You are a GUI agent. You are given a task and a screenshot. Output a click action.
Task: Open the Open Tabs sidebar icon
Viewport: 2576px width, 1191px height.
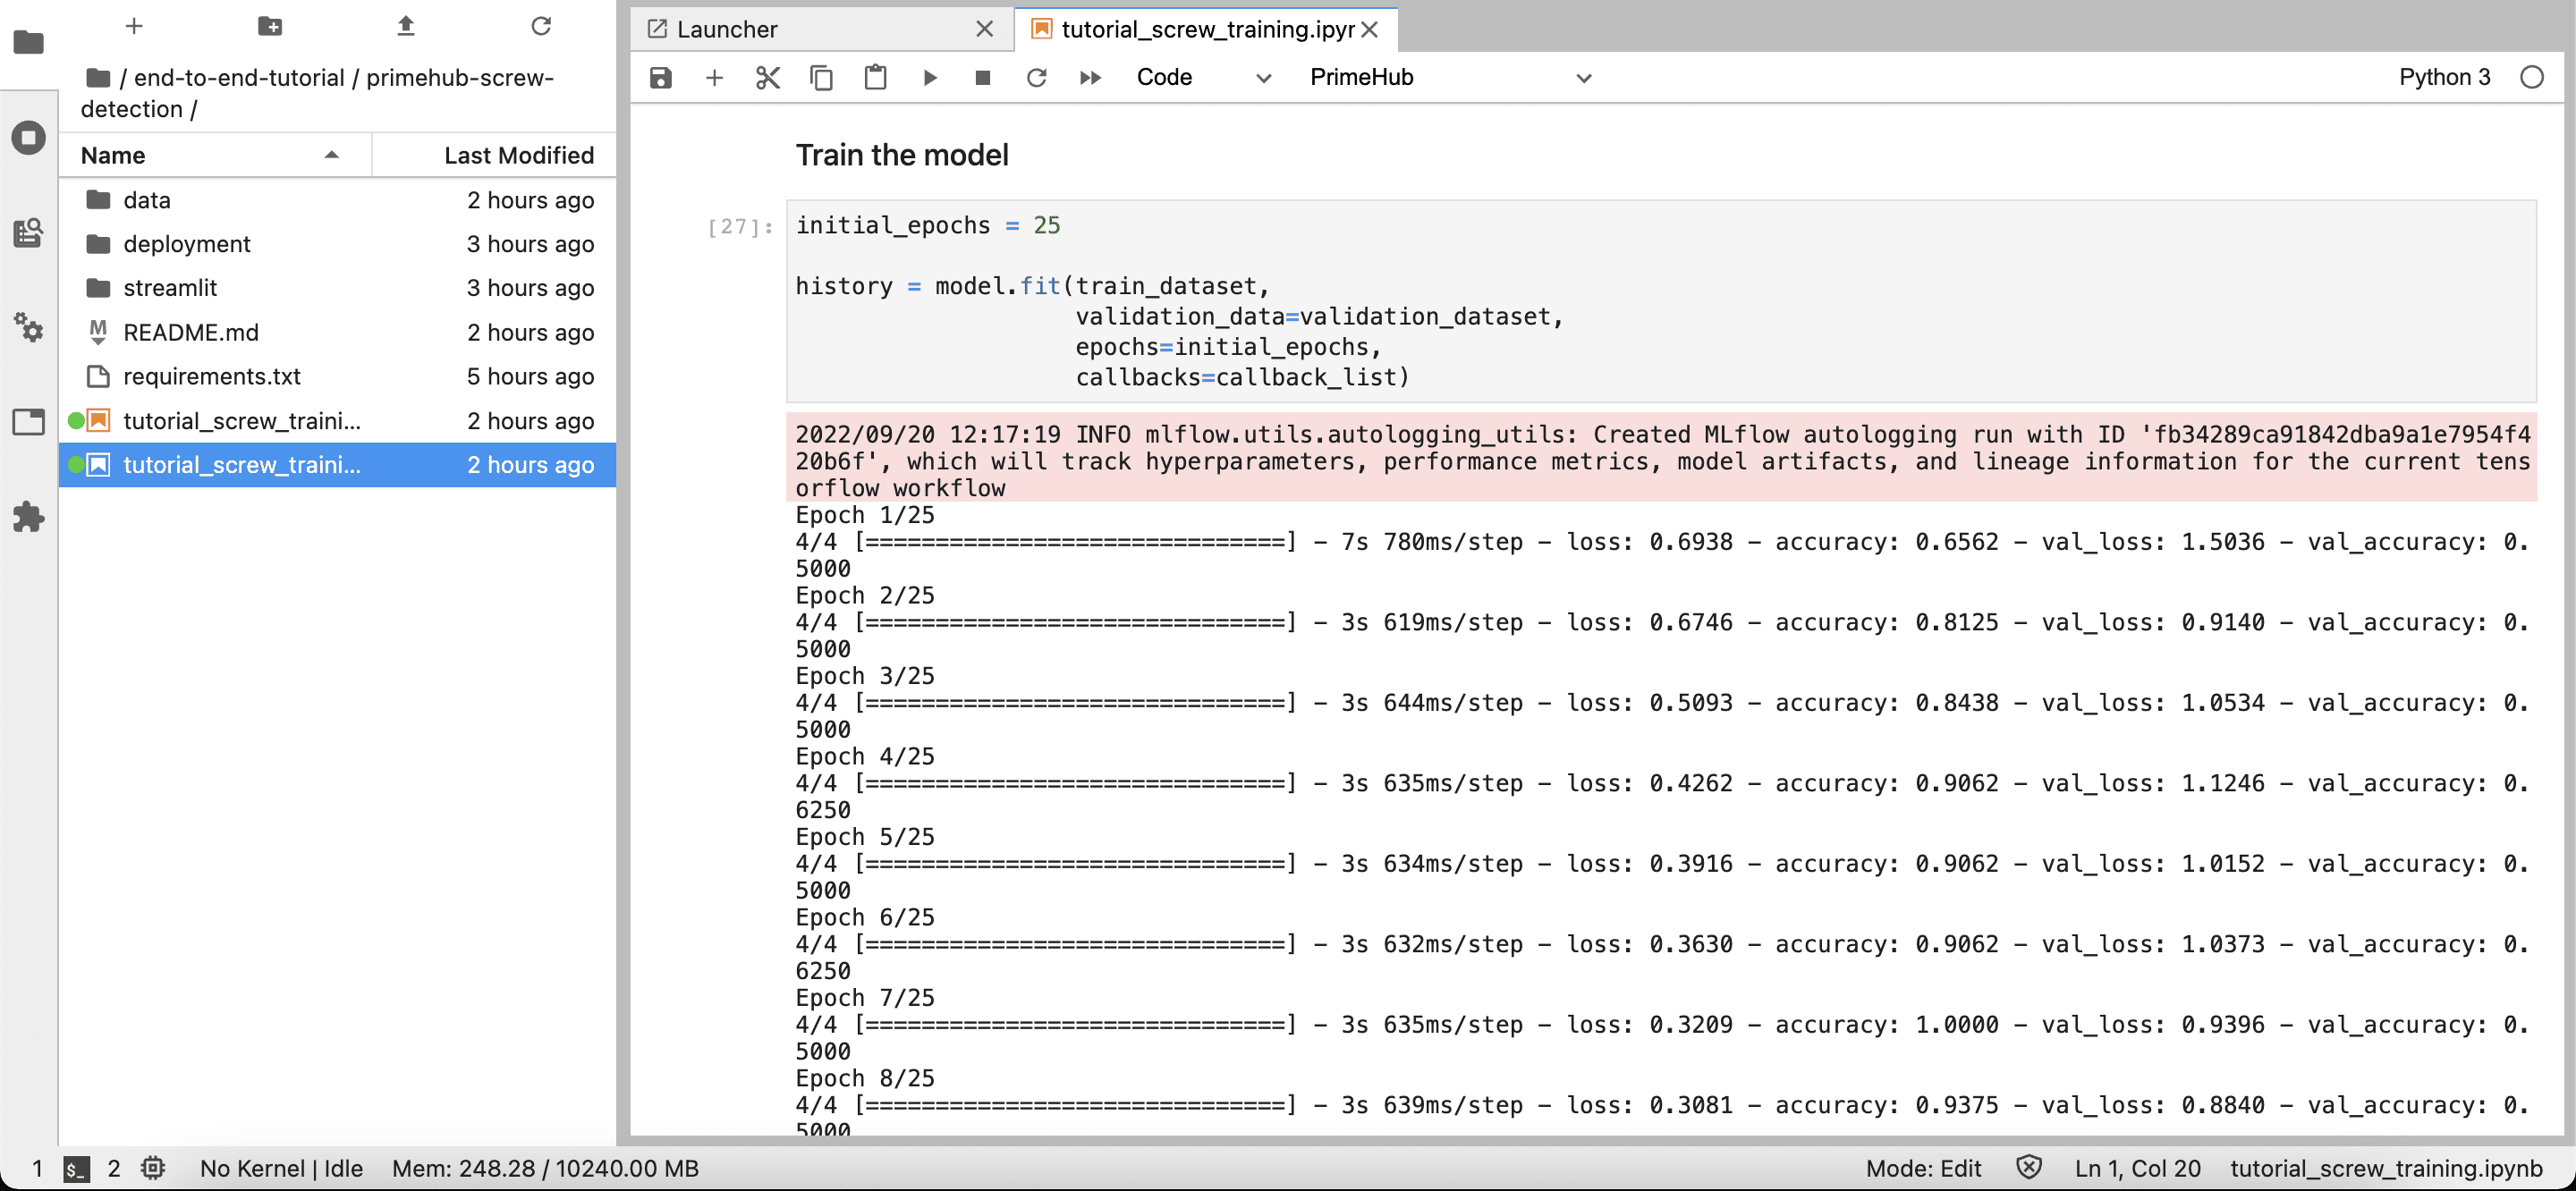[x=28, y=422]
